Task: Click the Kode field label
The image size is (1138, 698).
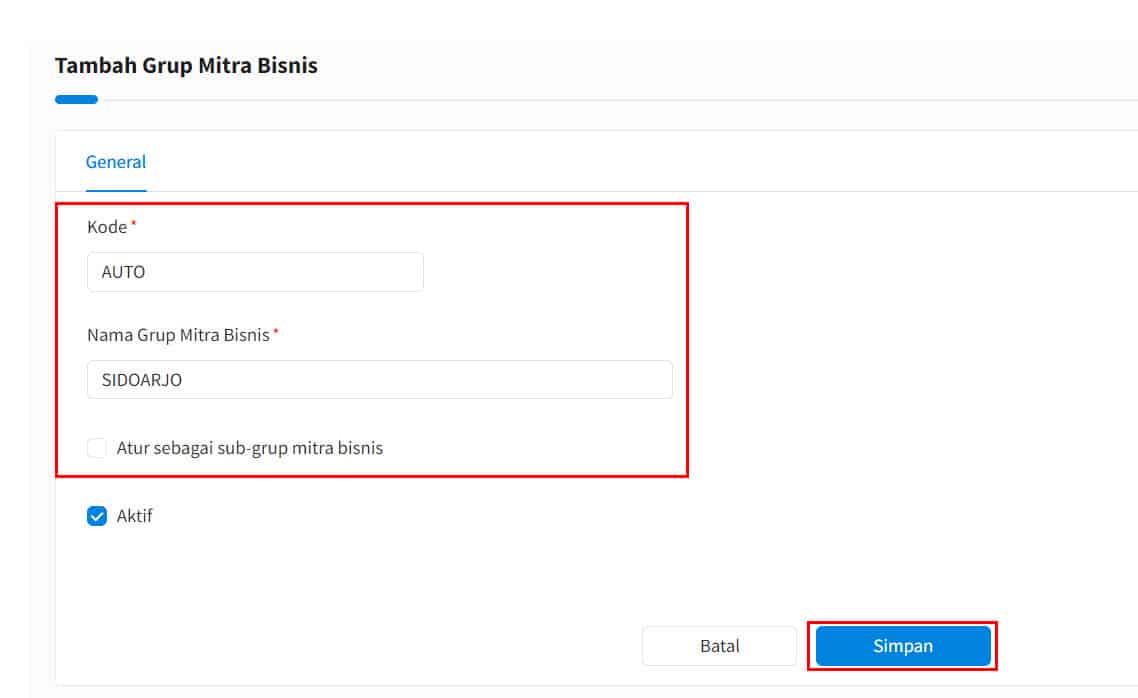Action: (107, 227)
